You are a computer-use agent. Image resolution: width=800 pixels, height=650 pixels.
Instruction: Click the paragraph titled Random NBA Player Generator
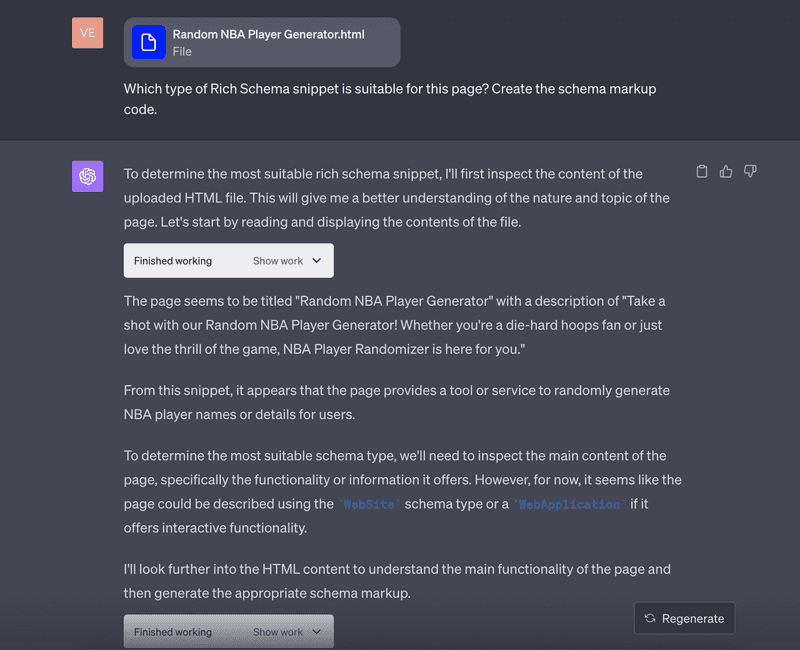pyautogui.click(x=394, y=325)
